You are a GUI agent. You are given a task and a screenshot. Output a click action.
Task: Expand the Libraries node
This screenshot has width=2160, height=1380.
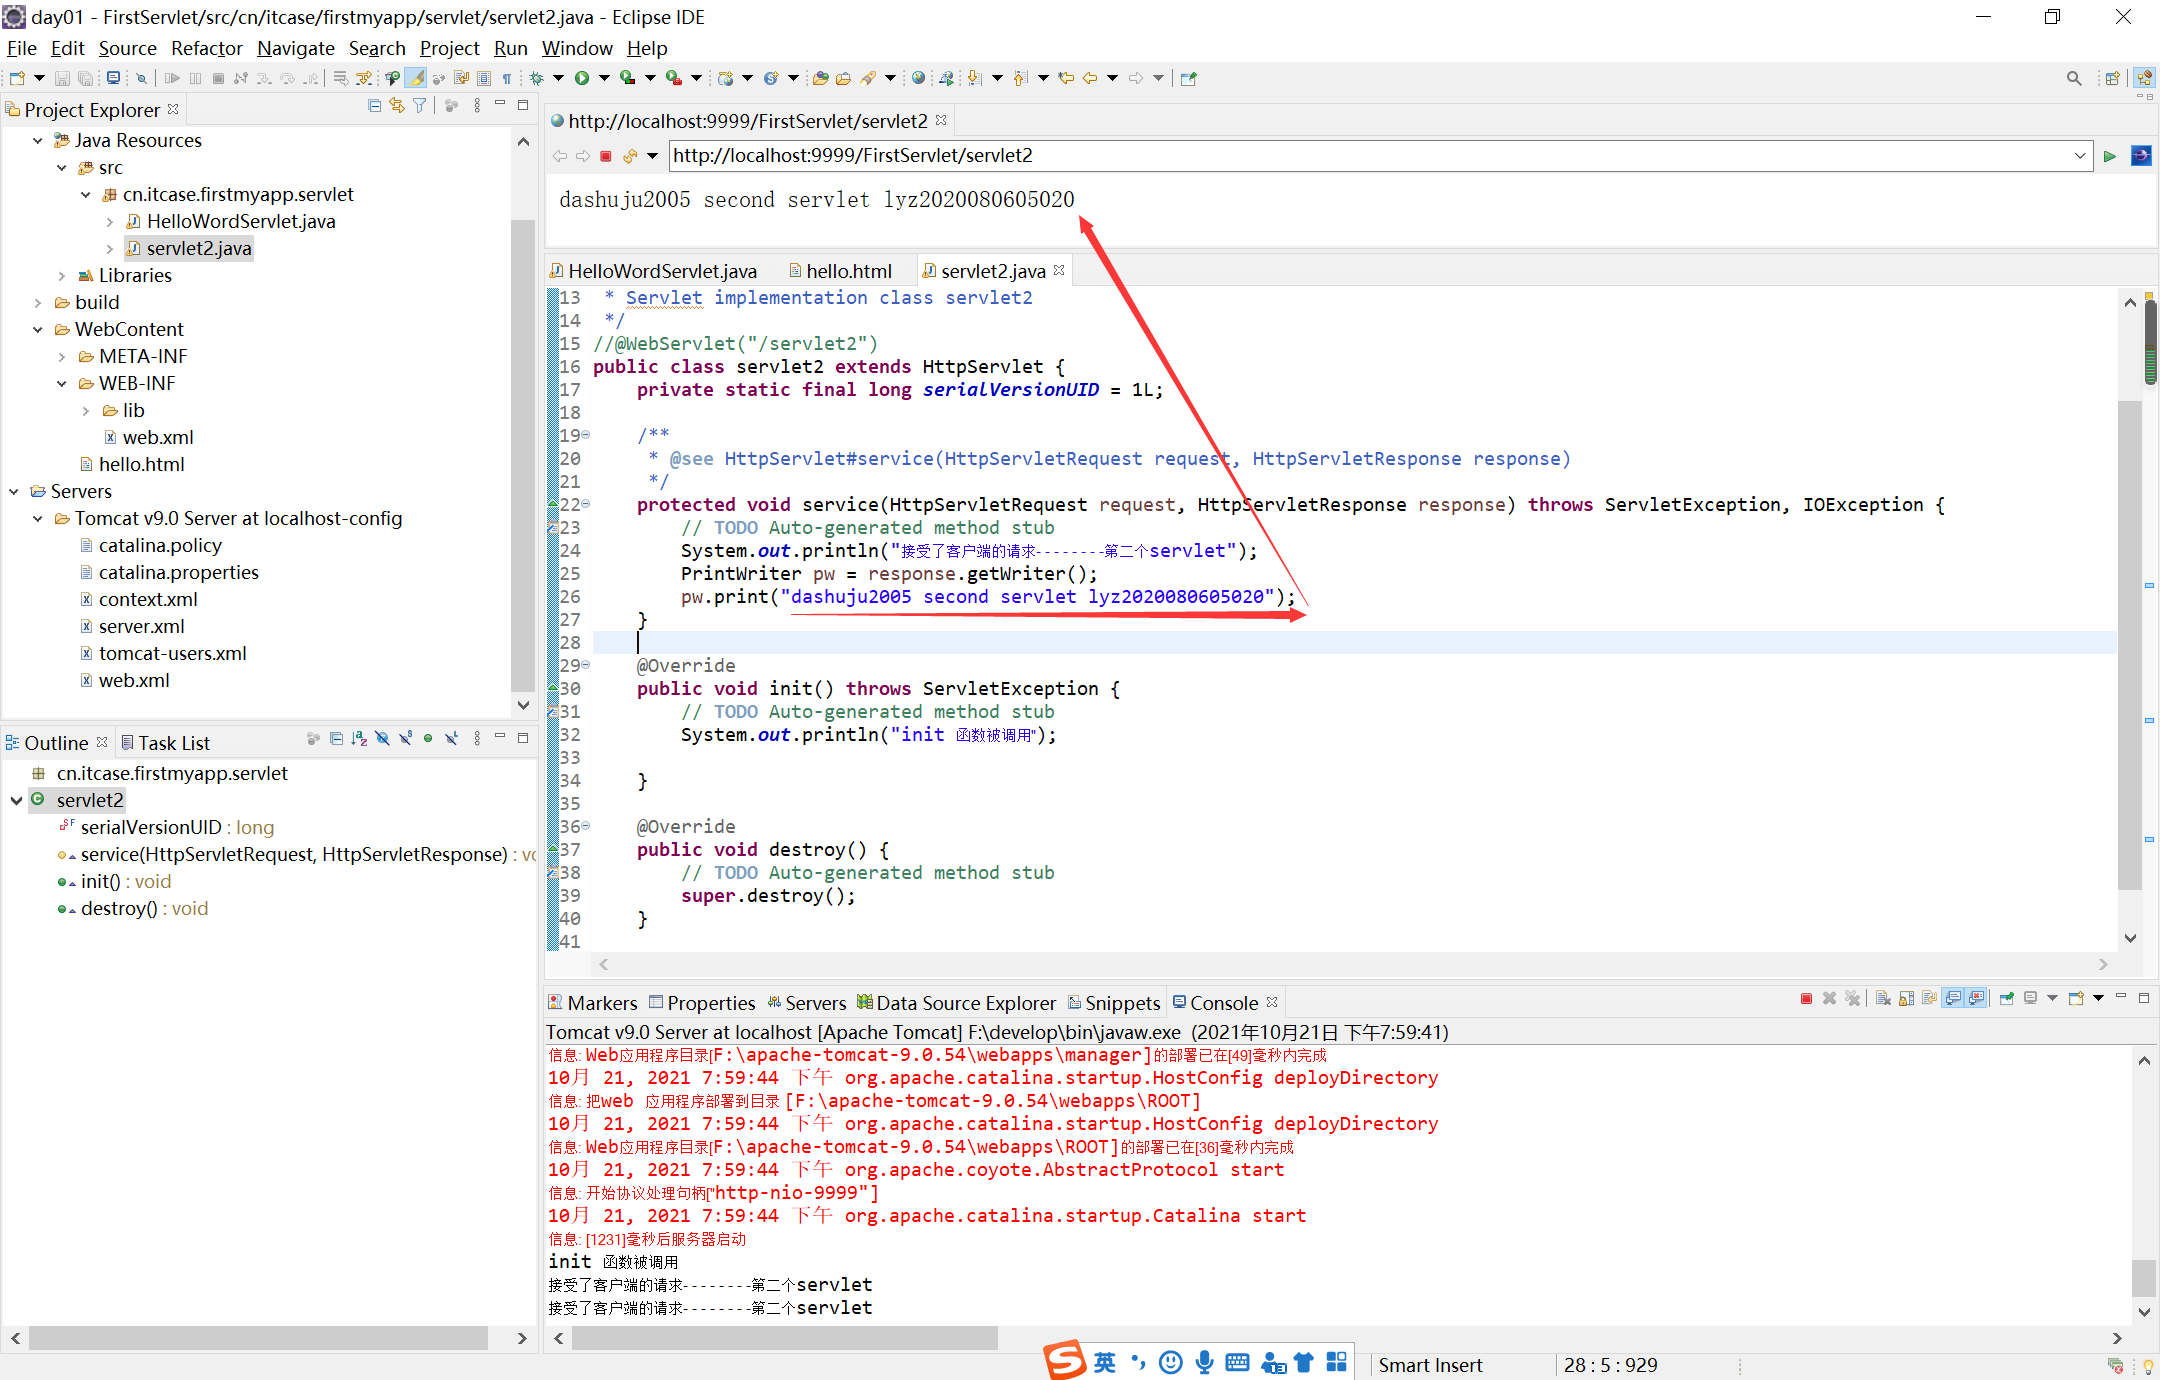tap(61, 275)
